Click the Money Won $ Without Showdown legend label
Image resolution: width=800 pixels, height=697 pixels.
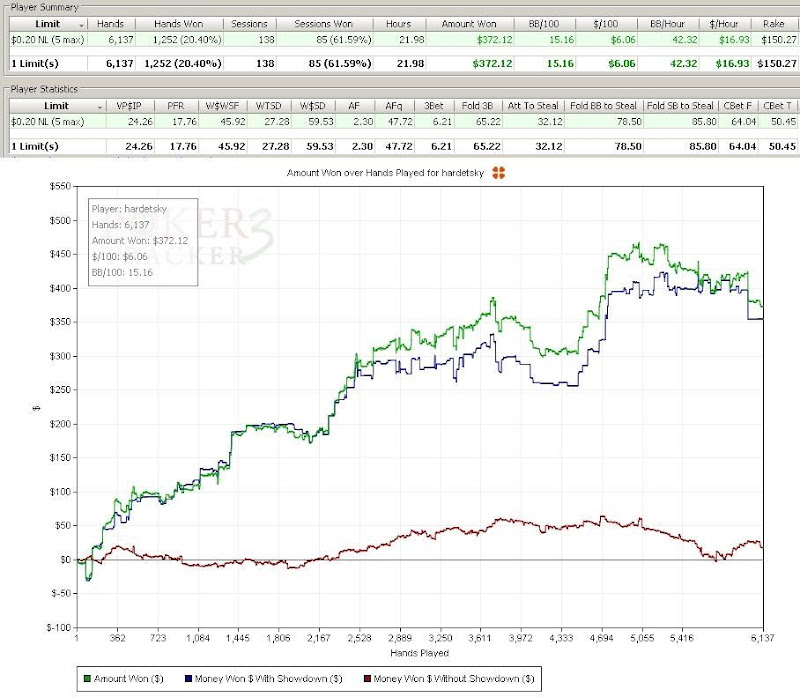454,679
